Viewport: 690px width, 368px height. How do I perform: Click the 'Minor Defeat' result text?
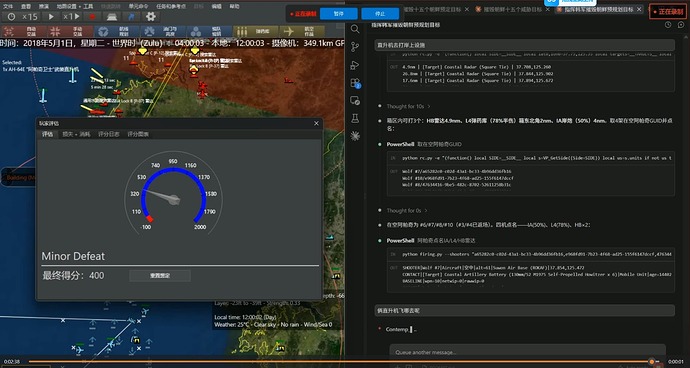point(73,256)
